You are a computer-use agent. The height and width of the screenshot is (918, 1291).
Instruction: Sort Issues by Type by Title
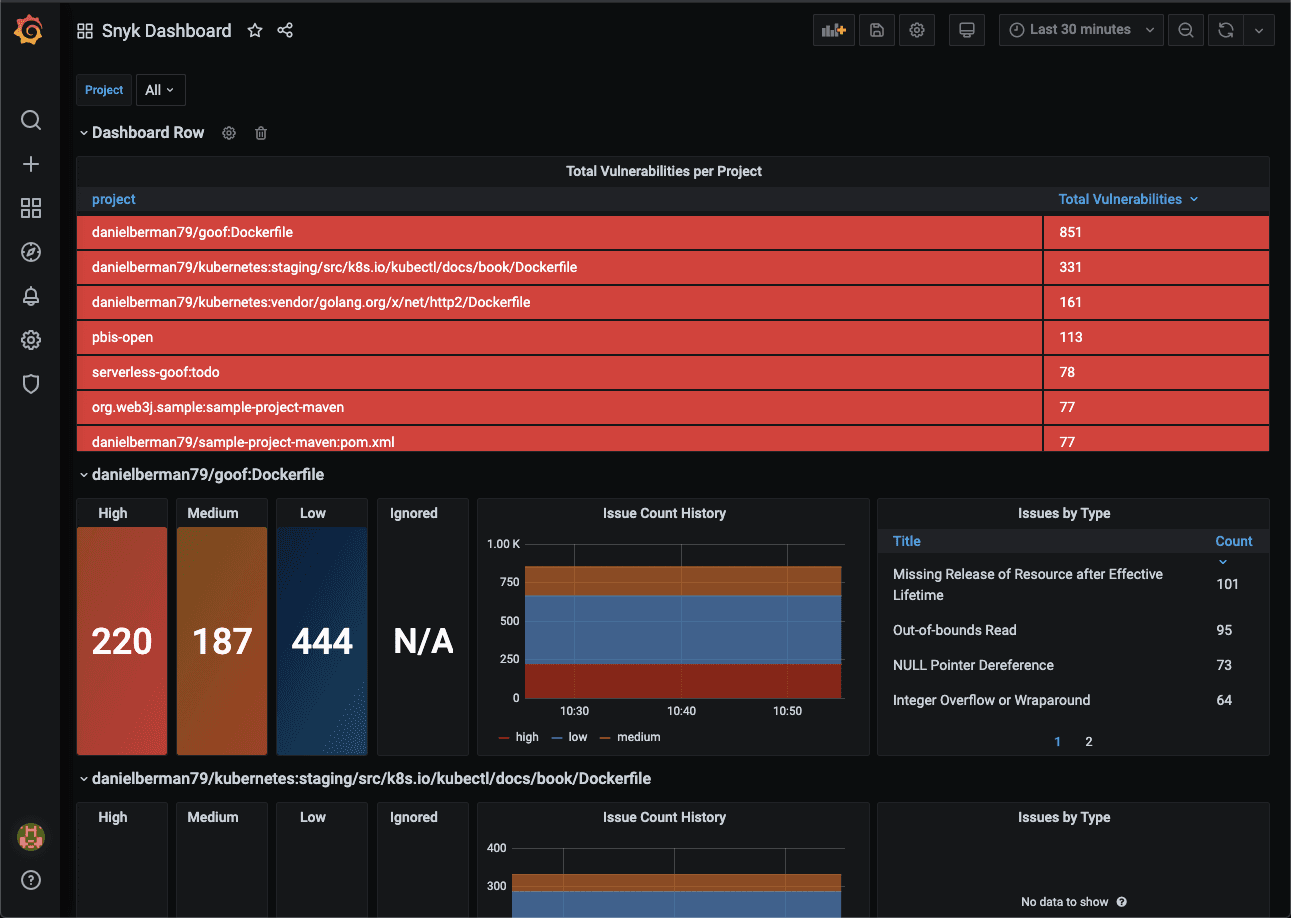coord(907,541)
